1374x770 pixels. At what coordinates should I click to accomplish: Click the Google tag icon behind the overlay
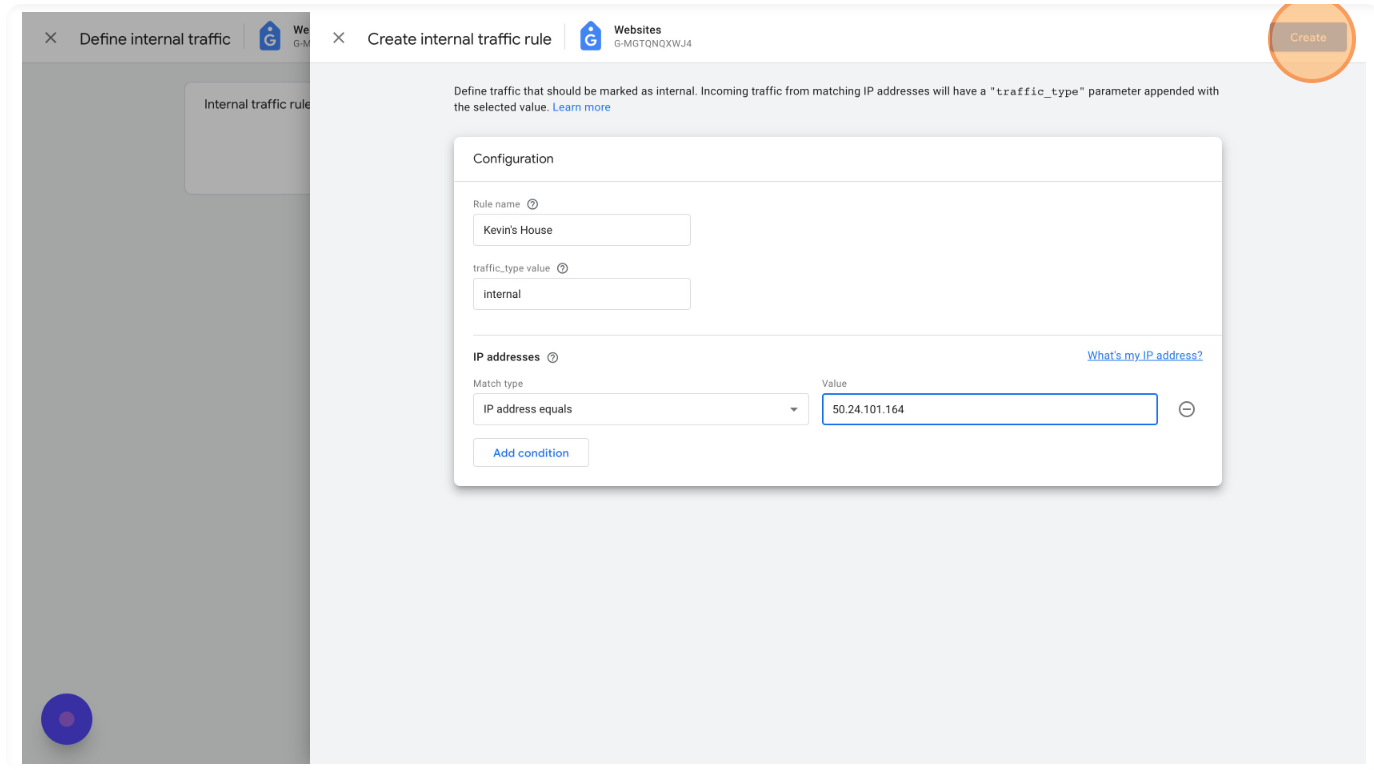click(270, 37)
